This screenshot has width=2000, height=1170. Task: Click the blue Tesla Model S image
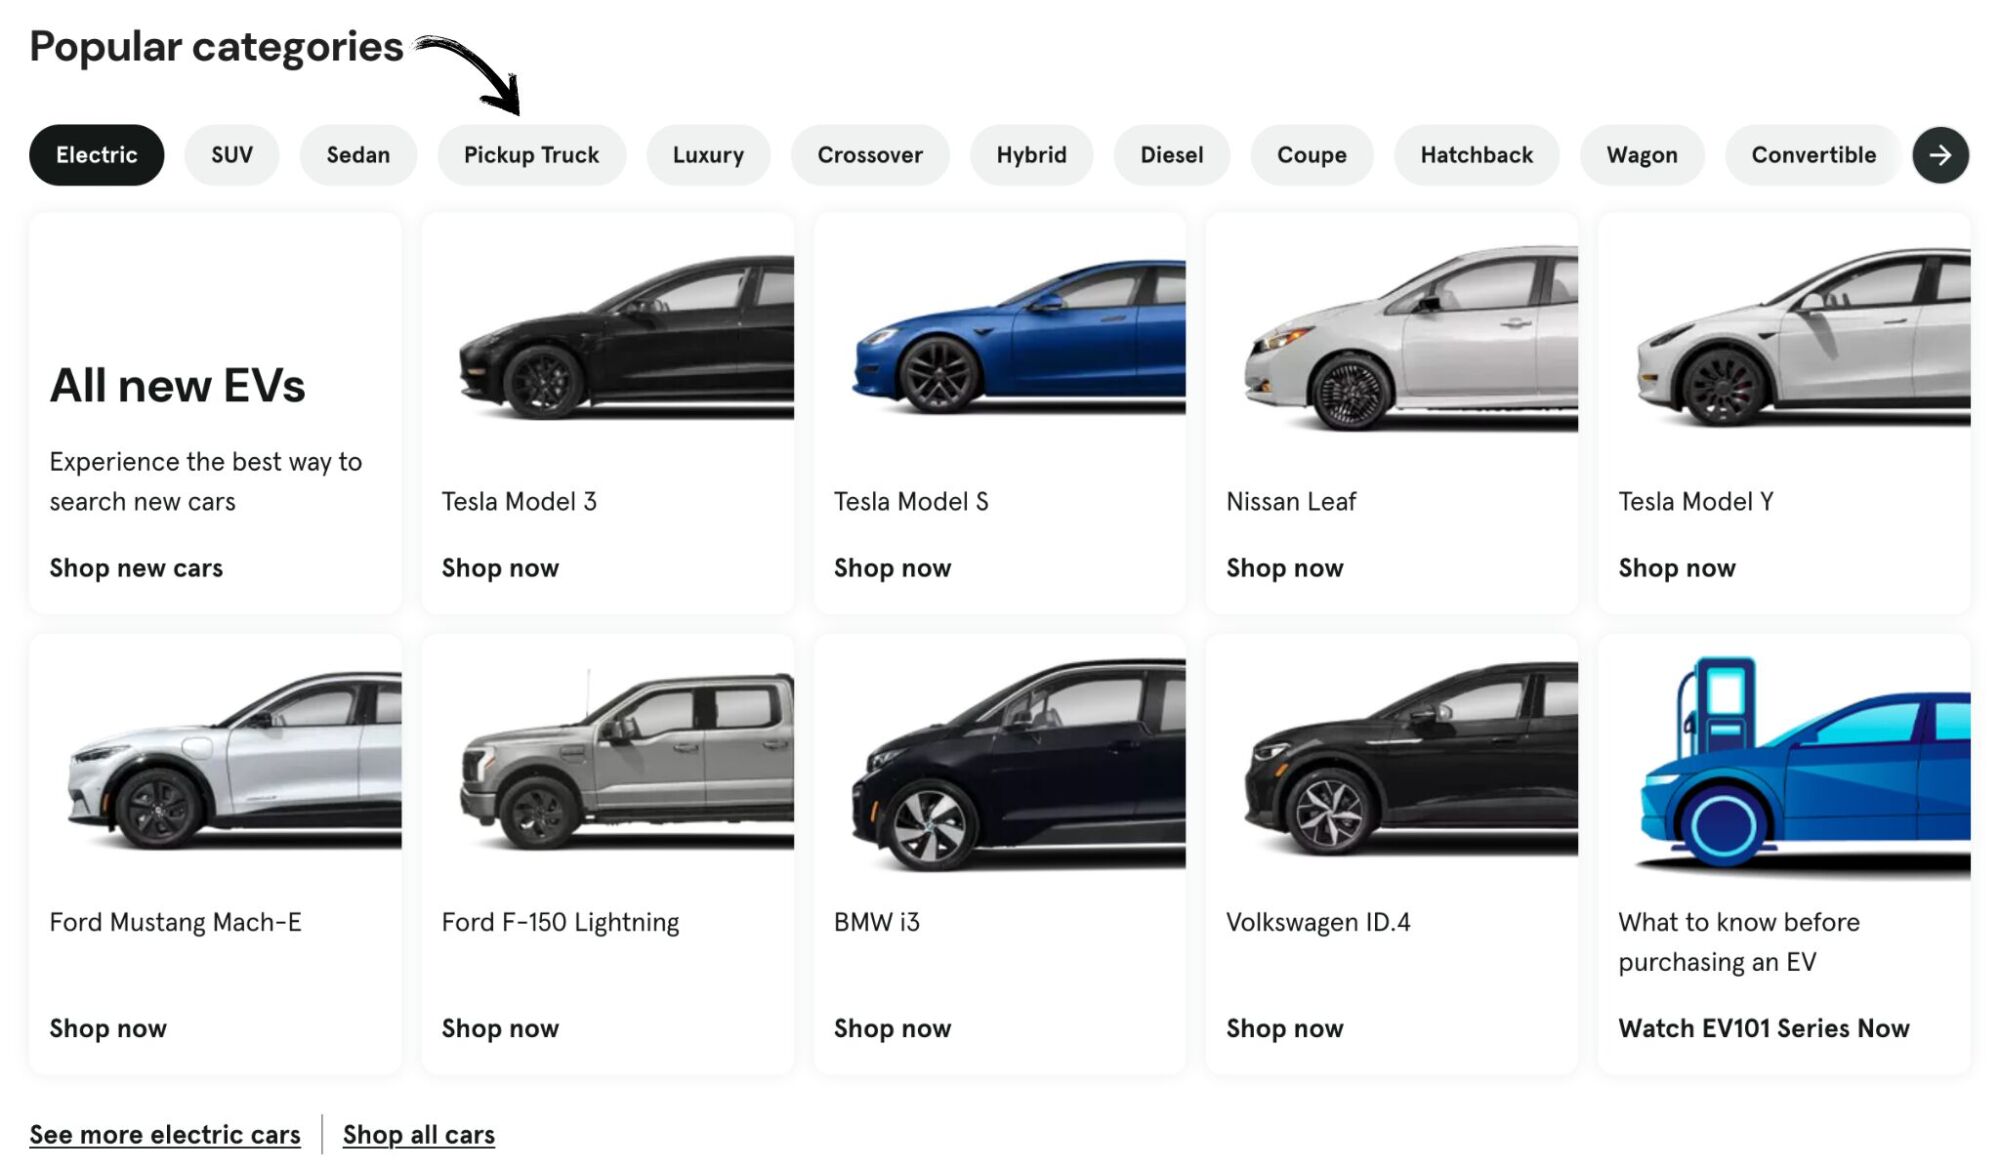(1018, 337)
